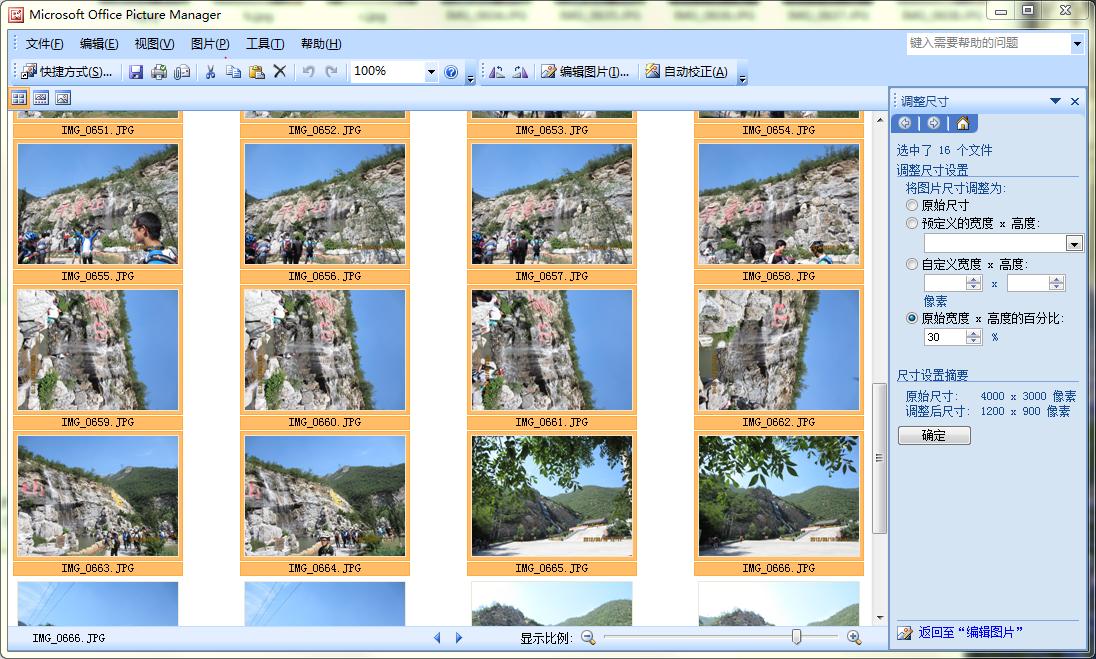The image size is (1096, 659).
Task: Click the Print toolbar icon
Action: 159,72
